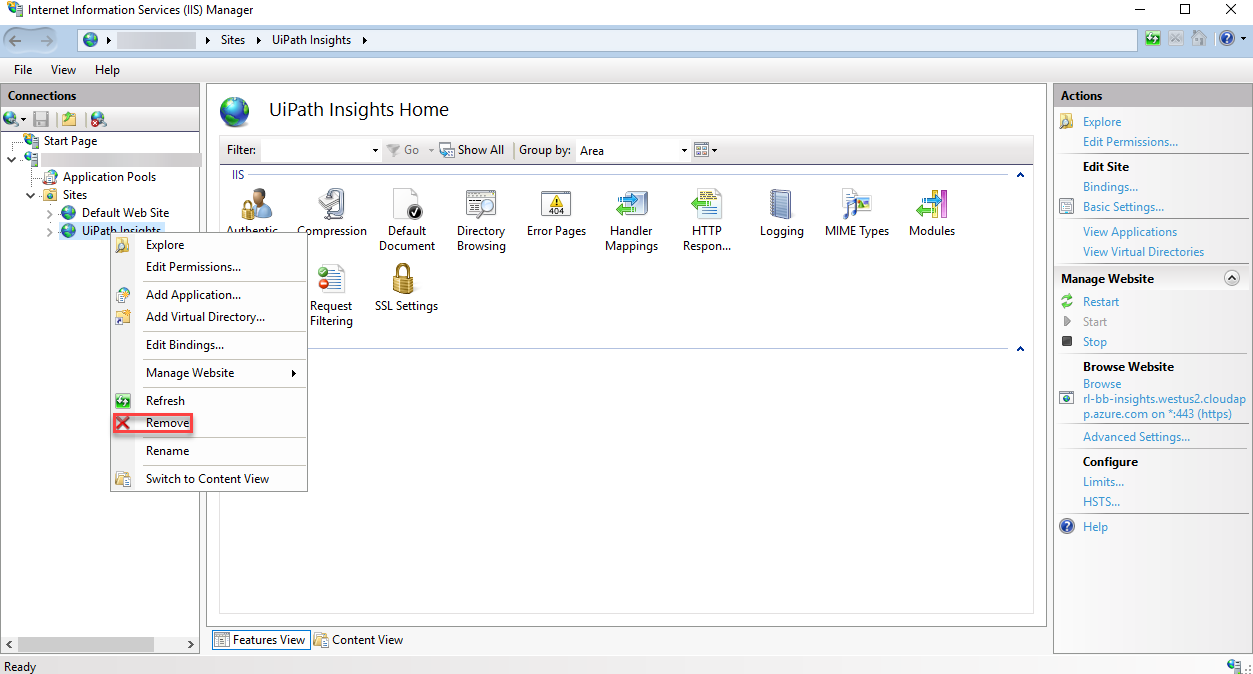Choose Add Virtual Directory in context menu
The height and width of the screenshot is (674, 1253).
click(208, 317)
